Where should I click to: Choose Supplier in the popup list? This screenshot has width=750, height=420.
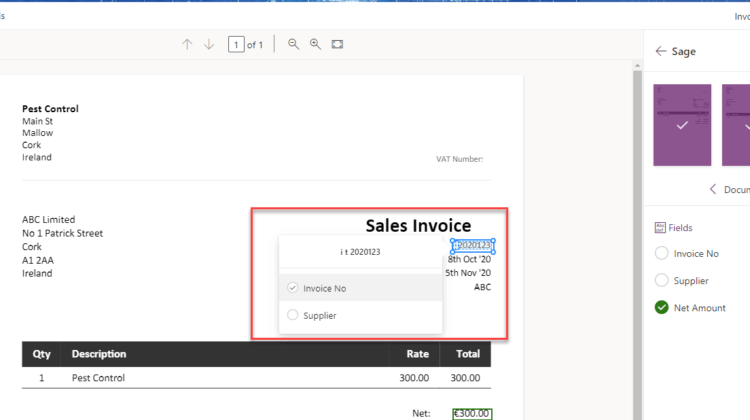(x=319, y=315)
